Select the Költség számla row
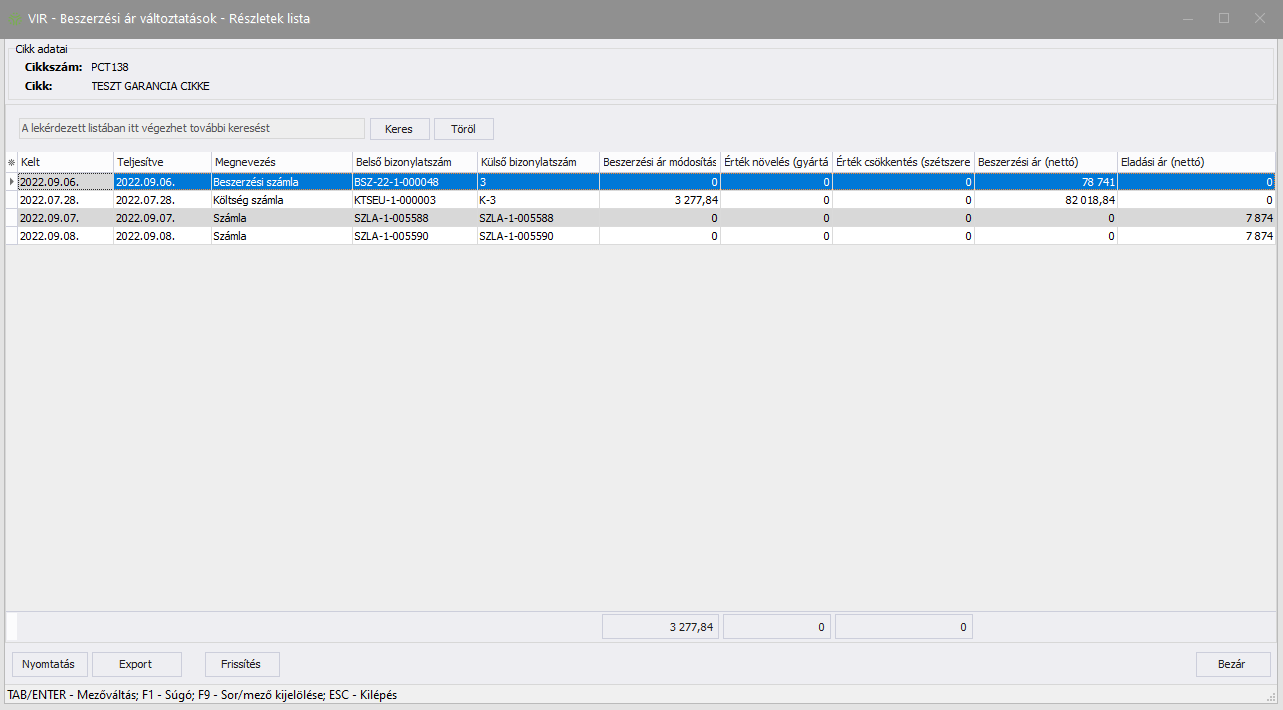Viewport: 1283px width, 710px height. 280,200
